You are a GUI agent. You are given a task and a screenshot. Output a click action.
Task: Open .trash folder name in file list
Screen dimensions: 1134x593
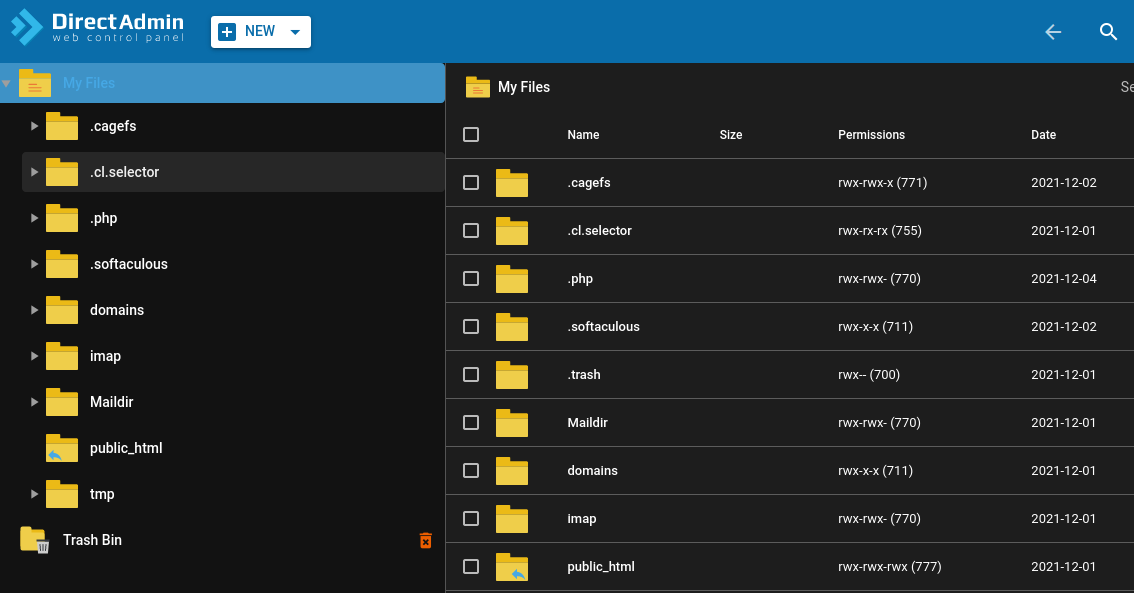tap(584, 375)
